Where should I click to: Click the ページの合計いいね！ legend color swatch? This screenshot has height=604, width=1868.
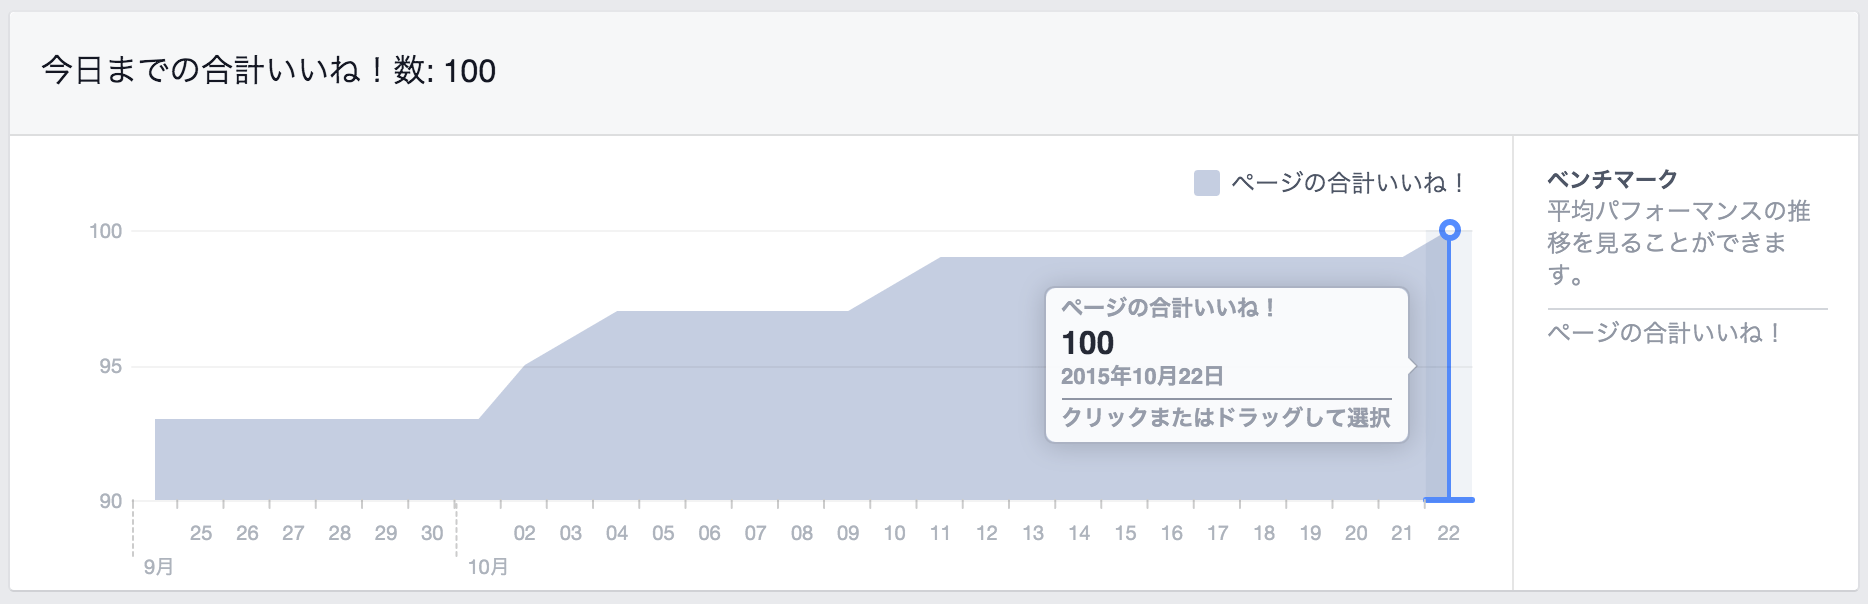[1207, 183]
